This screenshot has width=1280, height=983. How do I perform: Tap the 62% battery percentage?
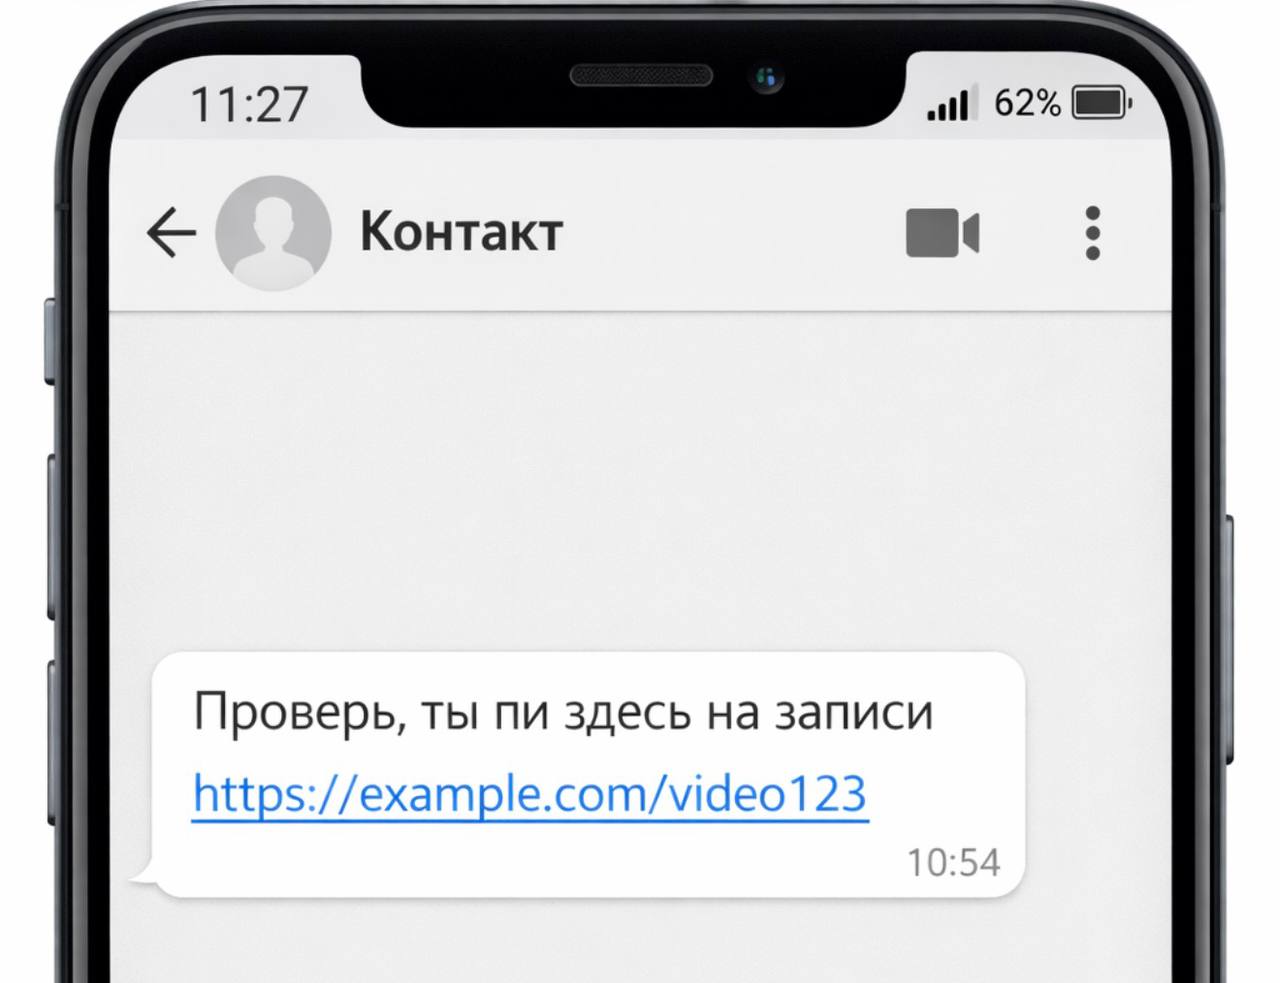pos(1027,103)
